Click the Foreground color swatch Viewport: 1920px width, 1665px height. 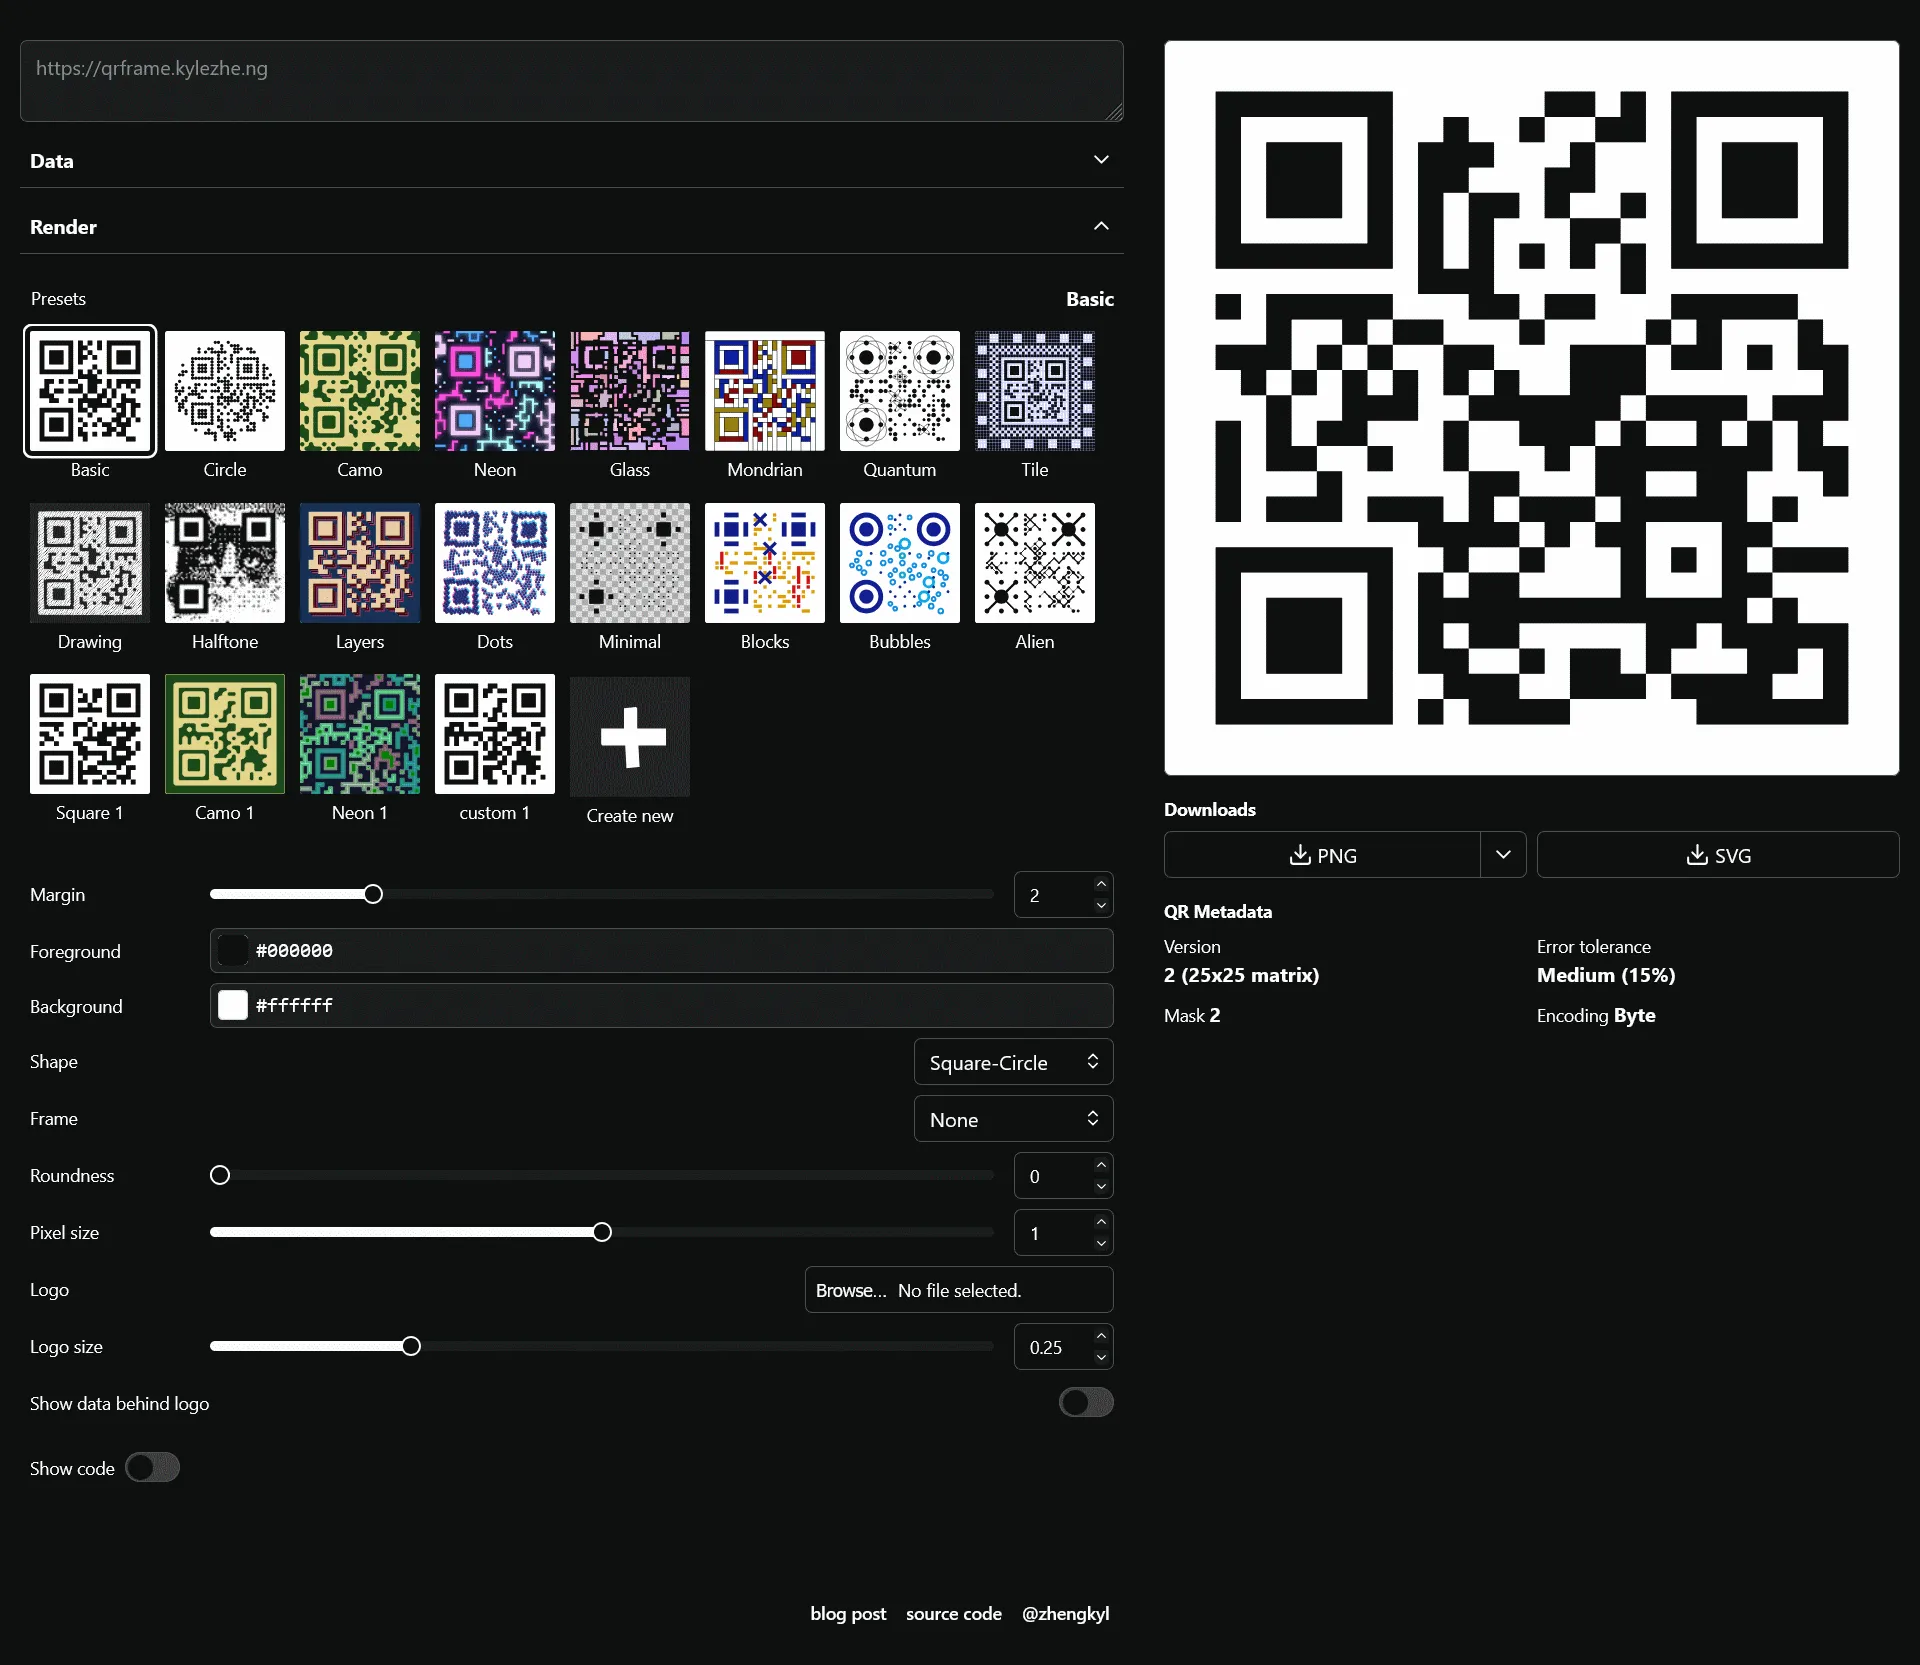232,950
